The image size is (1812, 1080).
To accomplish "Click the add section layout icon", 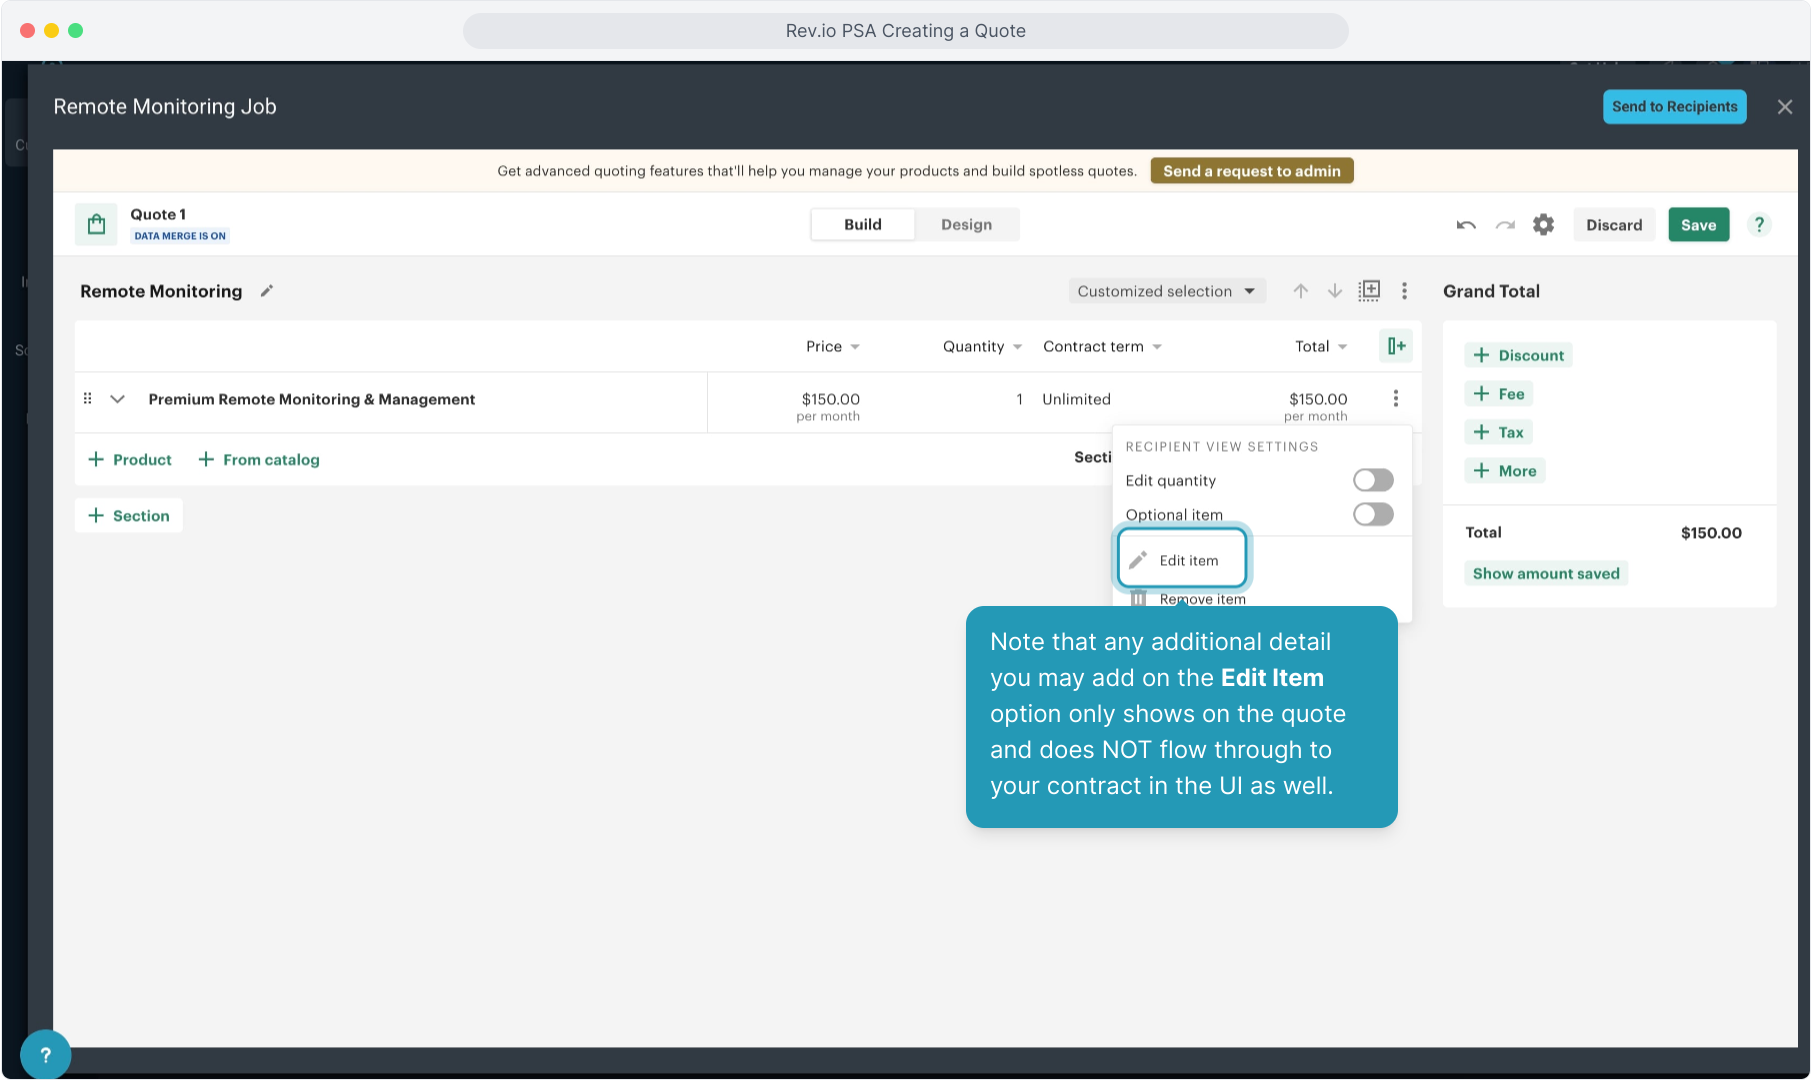I will click(x=1369, y=291).
